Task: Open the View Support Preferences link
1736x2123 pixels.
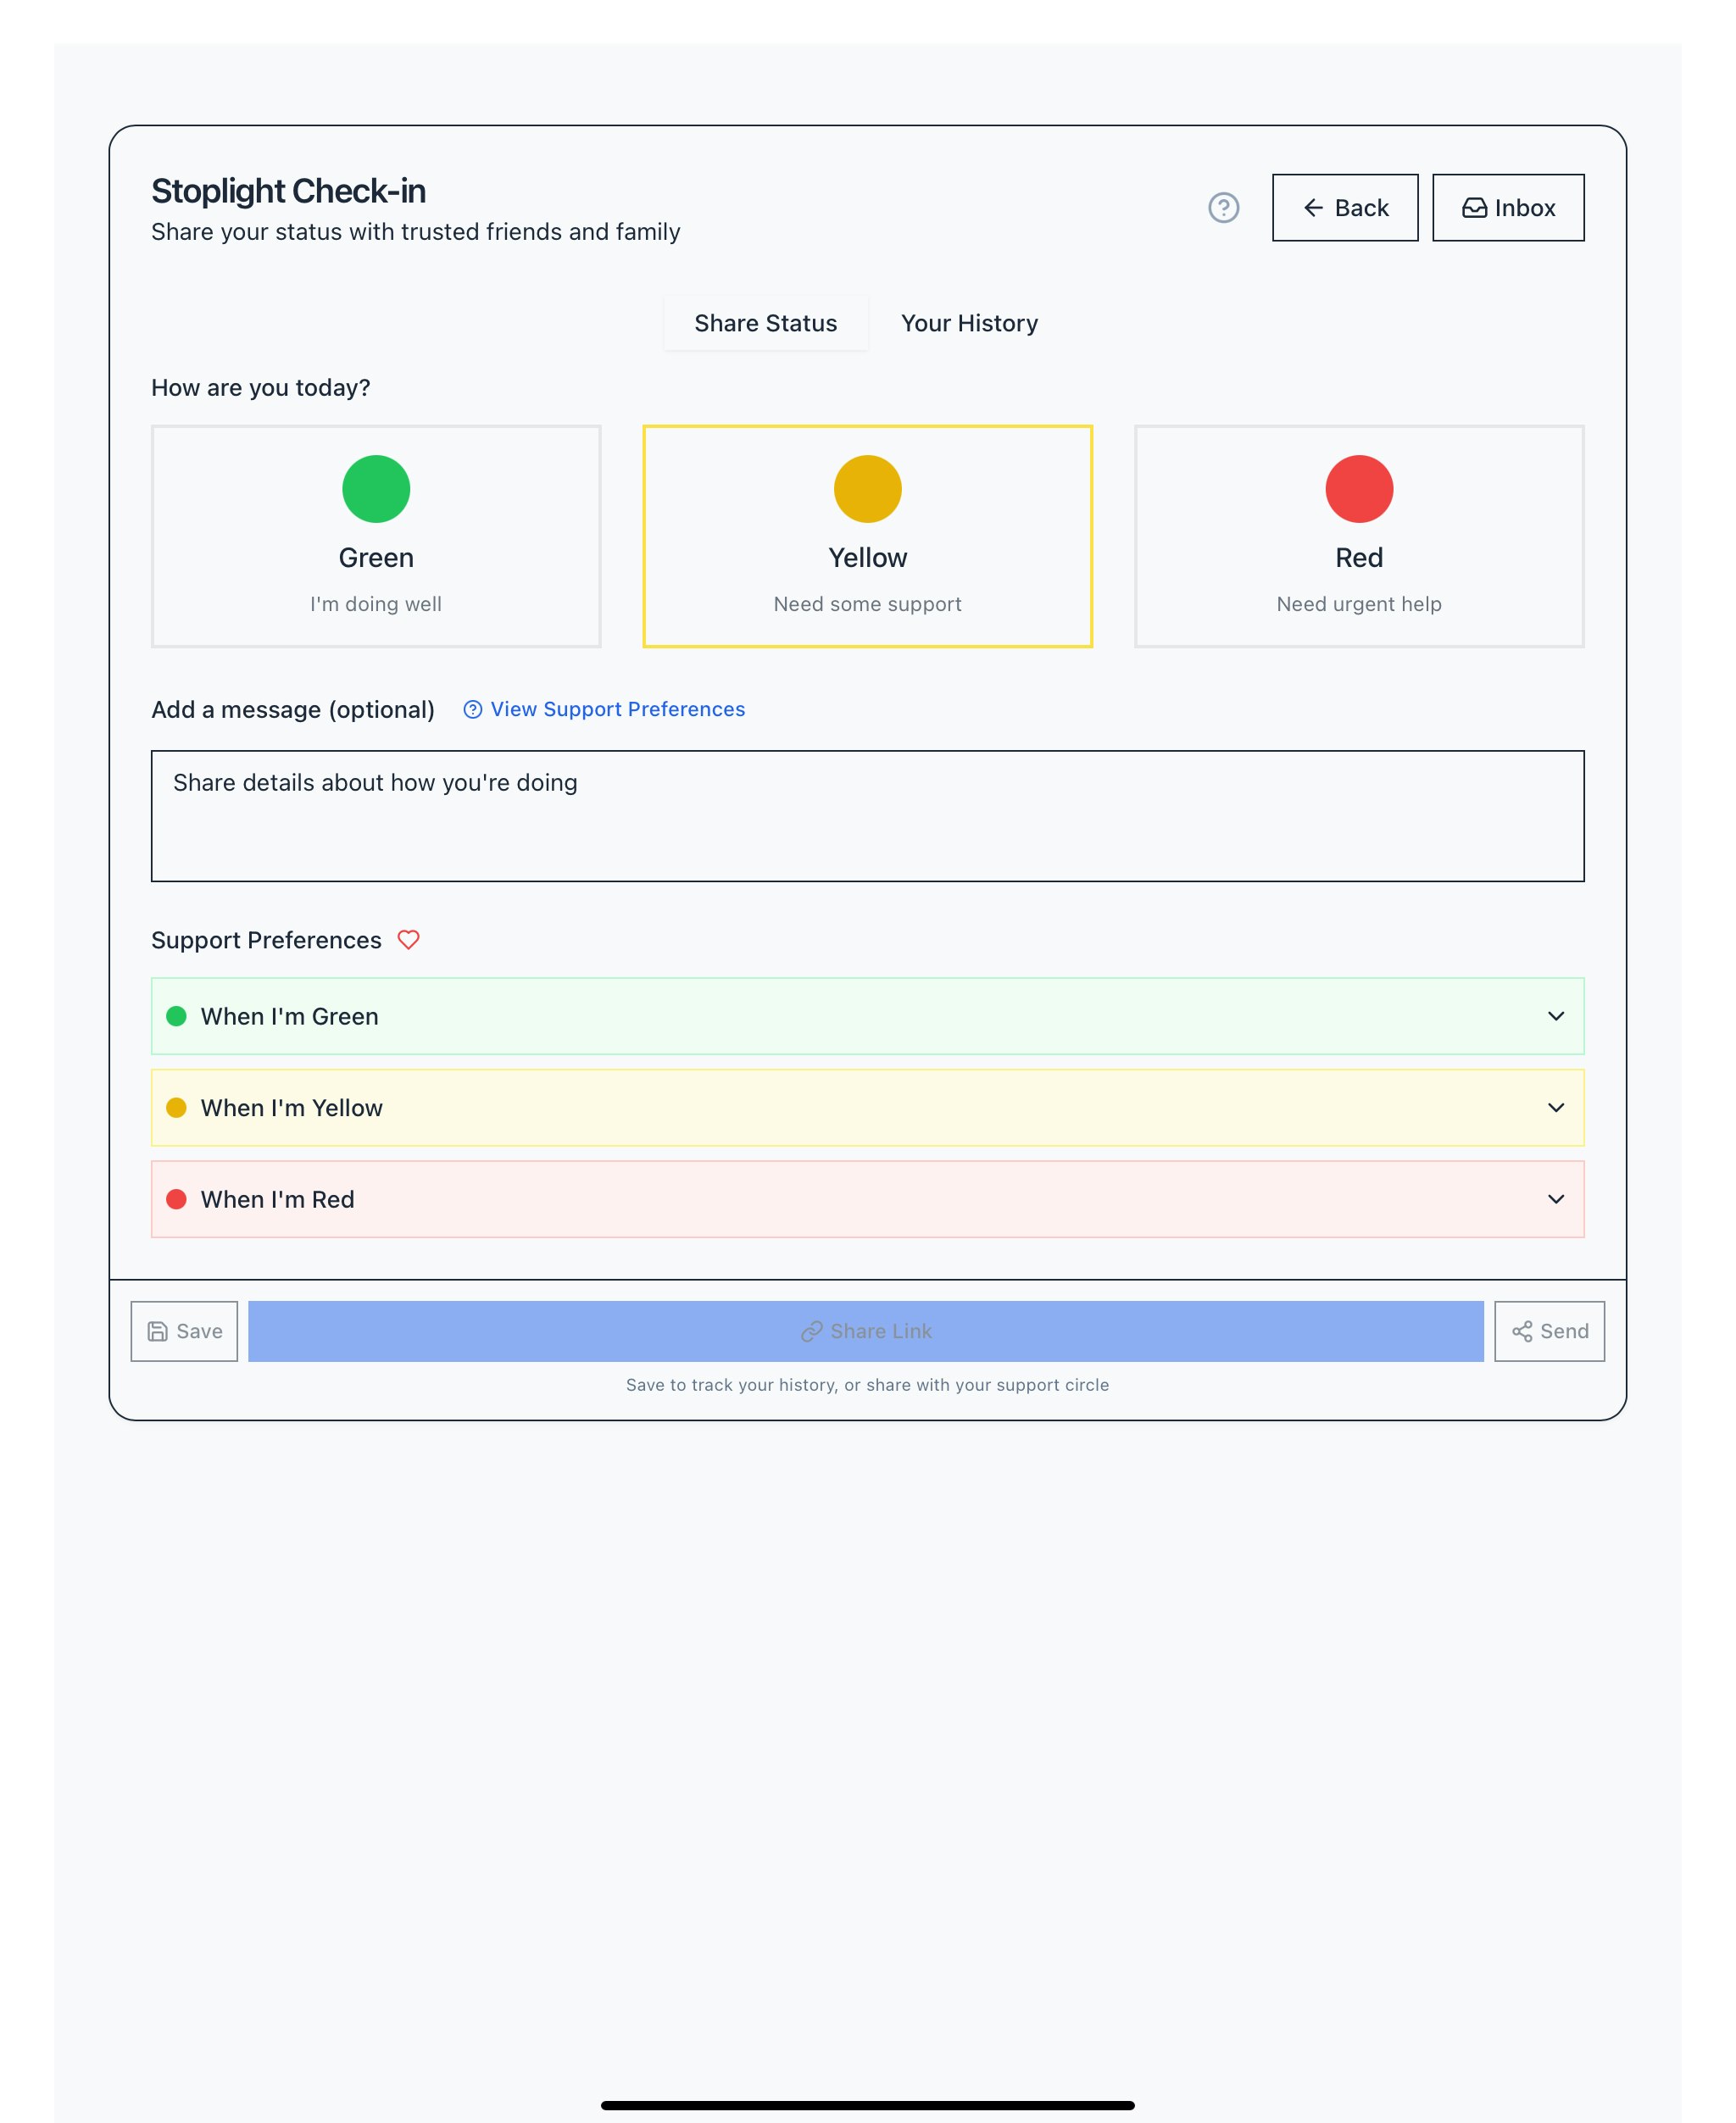Action: click(x=617, y=709)
